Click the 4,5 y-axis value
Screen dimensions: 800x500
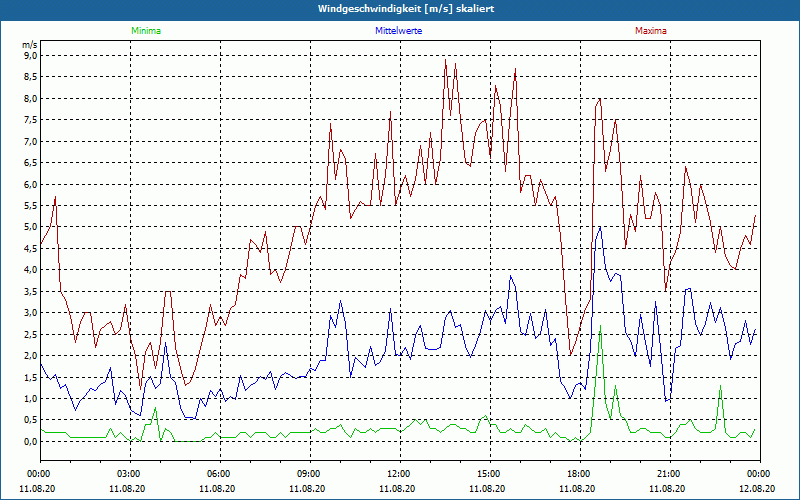pos(31,248)
